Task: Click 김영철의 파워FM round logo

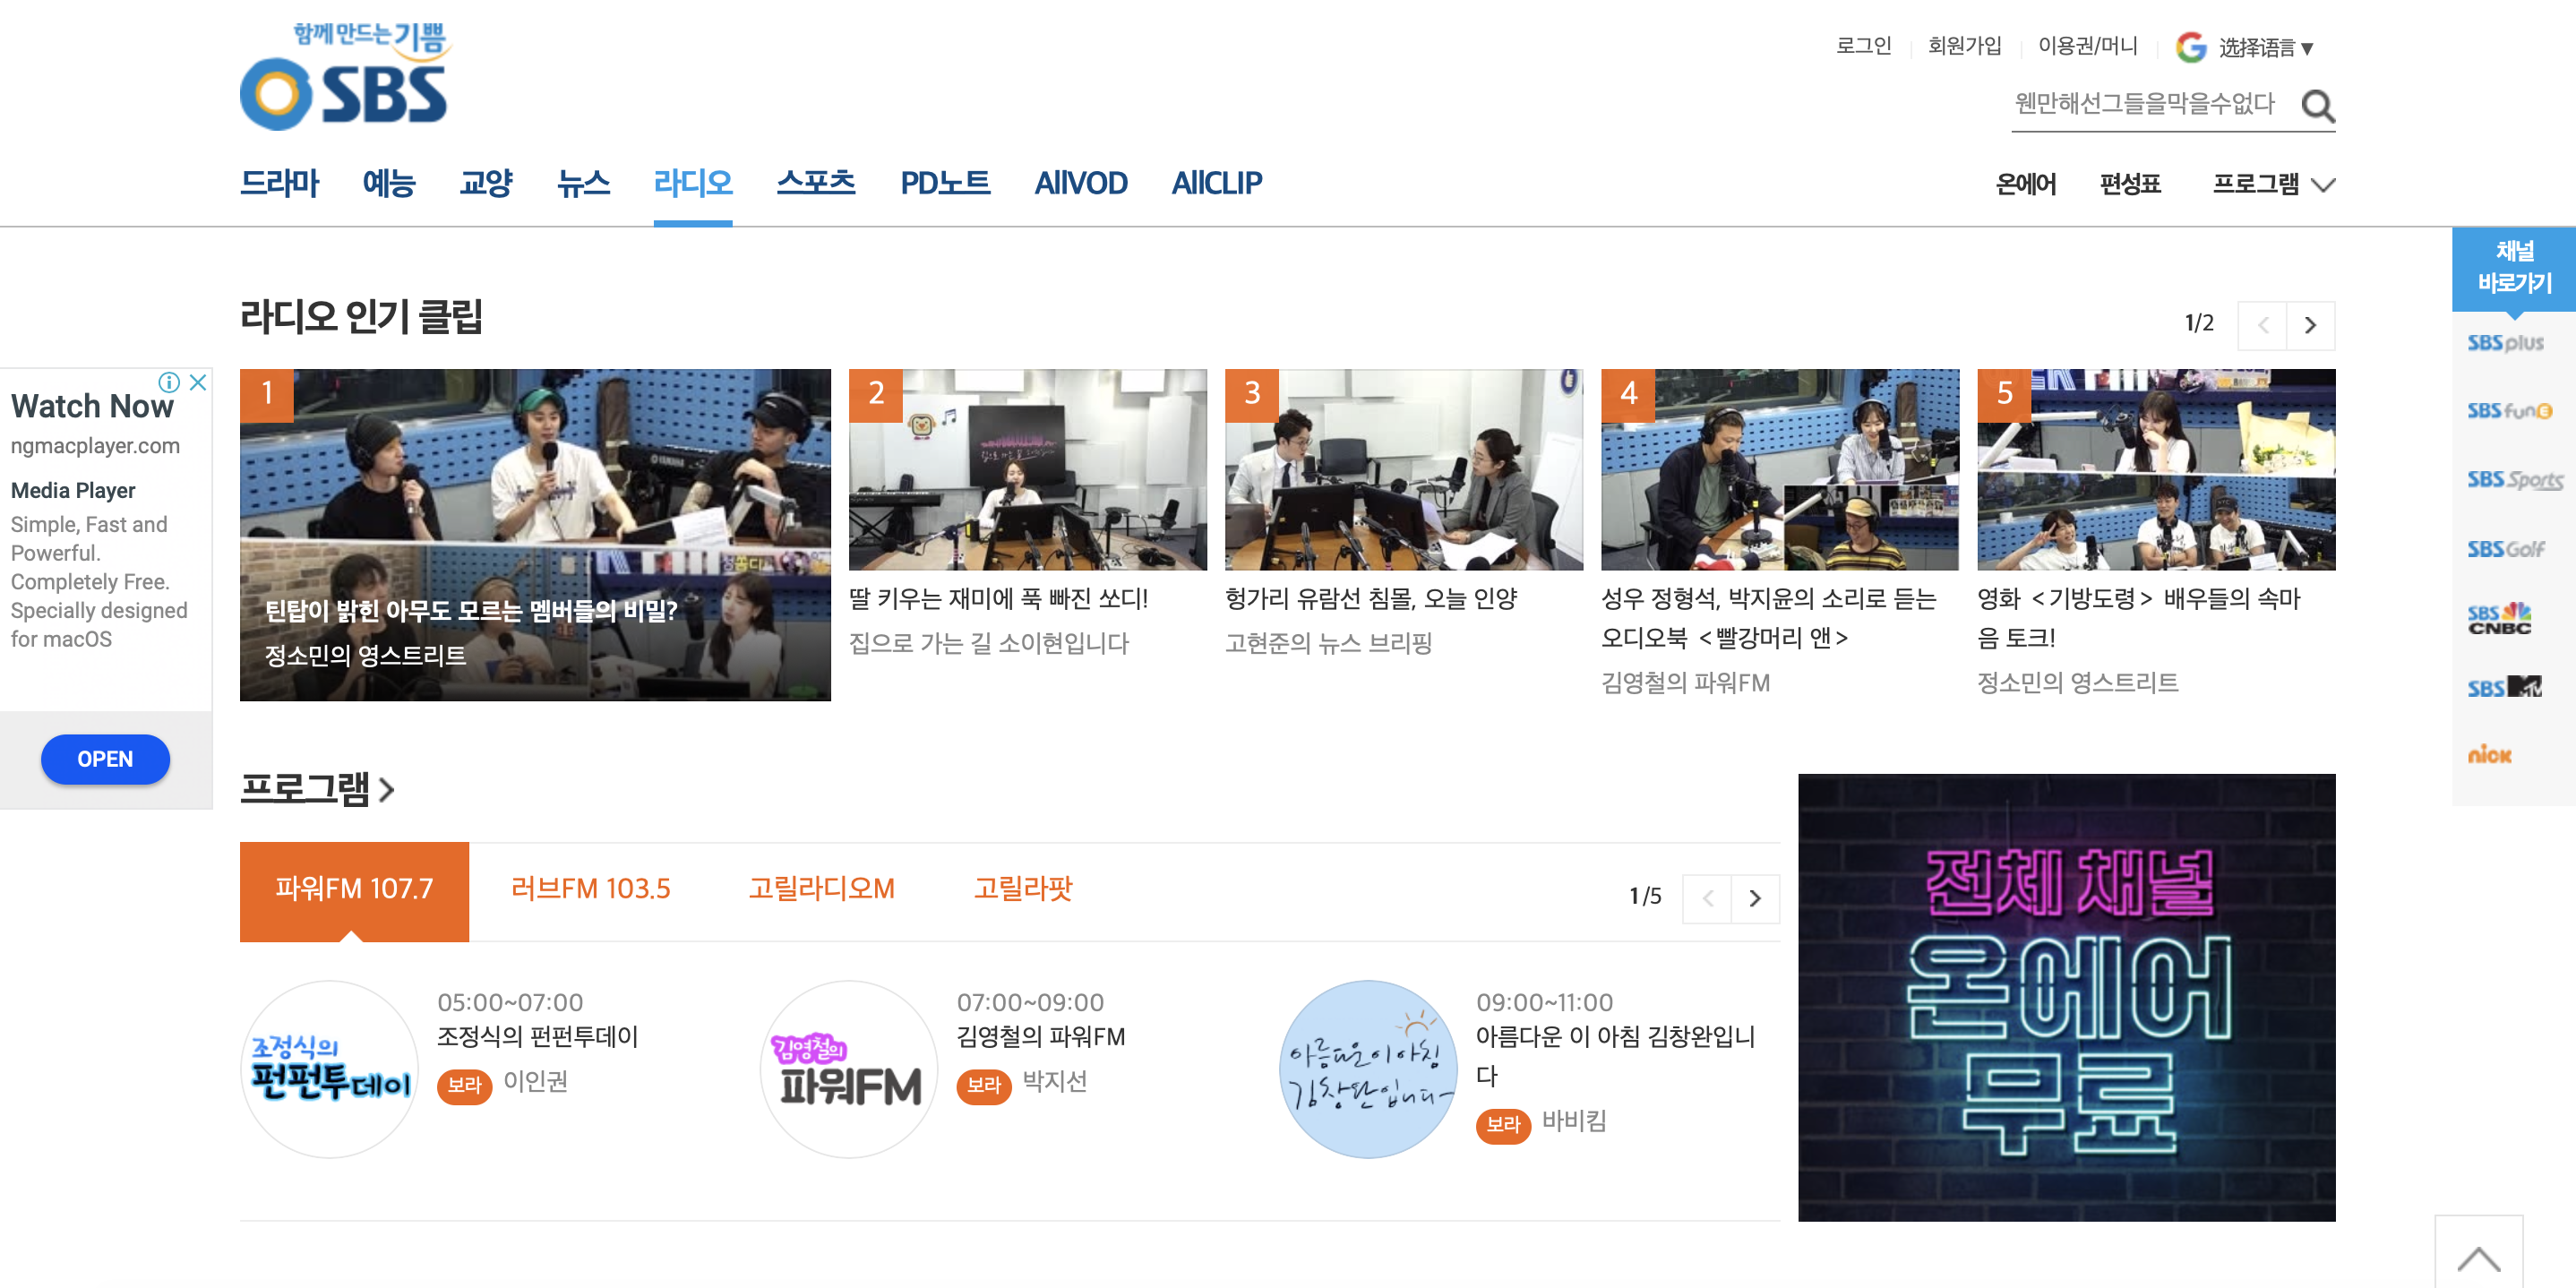Action: (849, 1069)
